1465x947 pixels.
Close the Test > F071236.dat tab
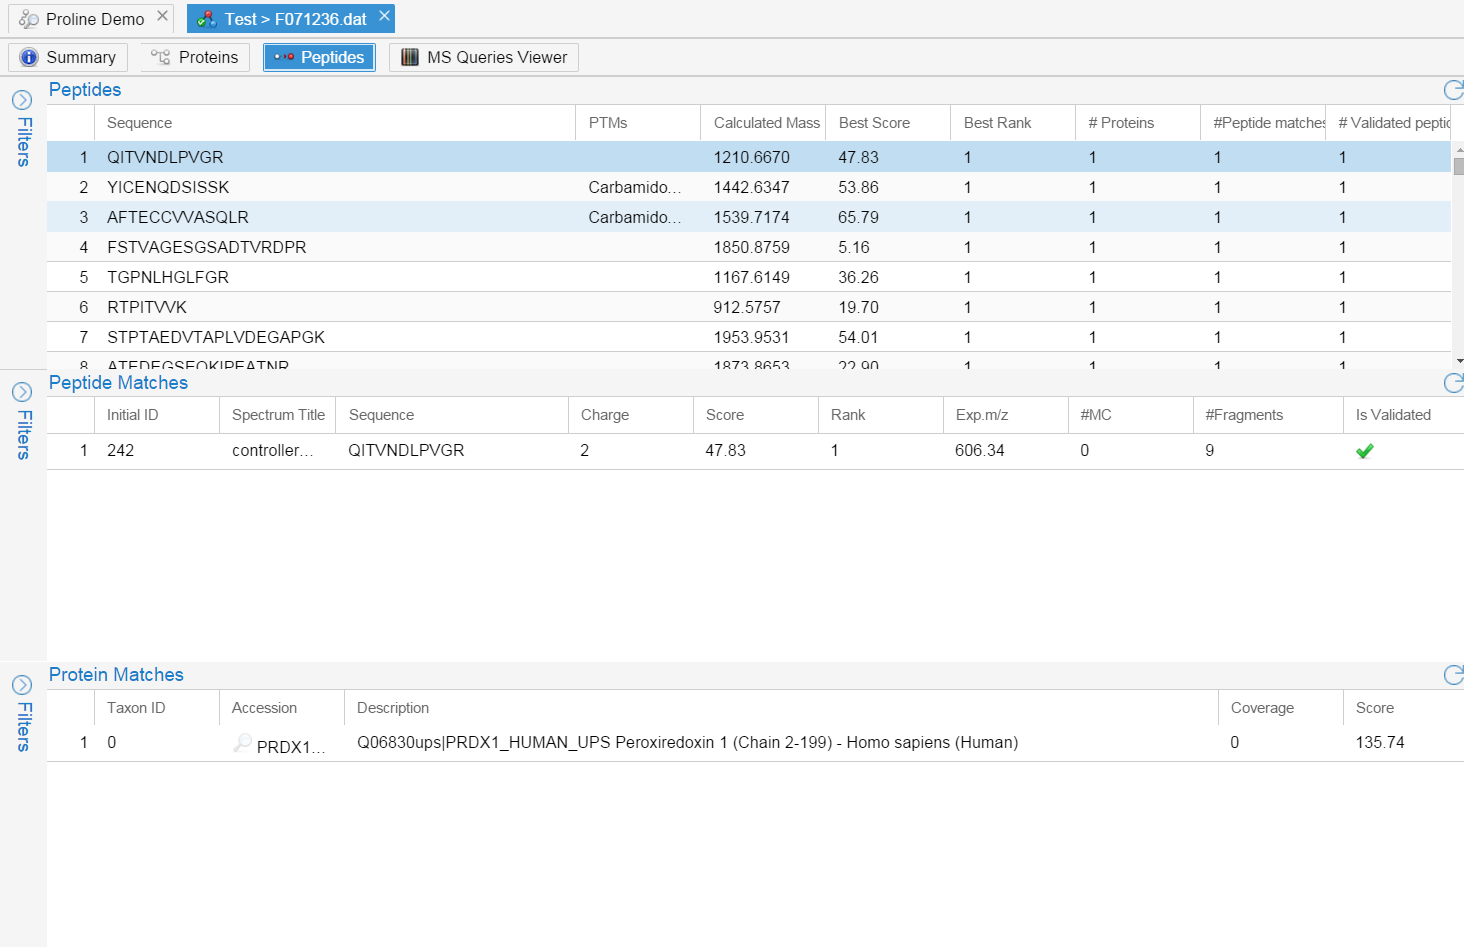[384, 17]
